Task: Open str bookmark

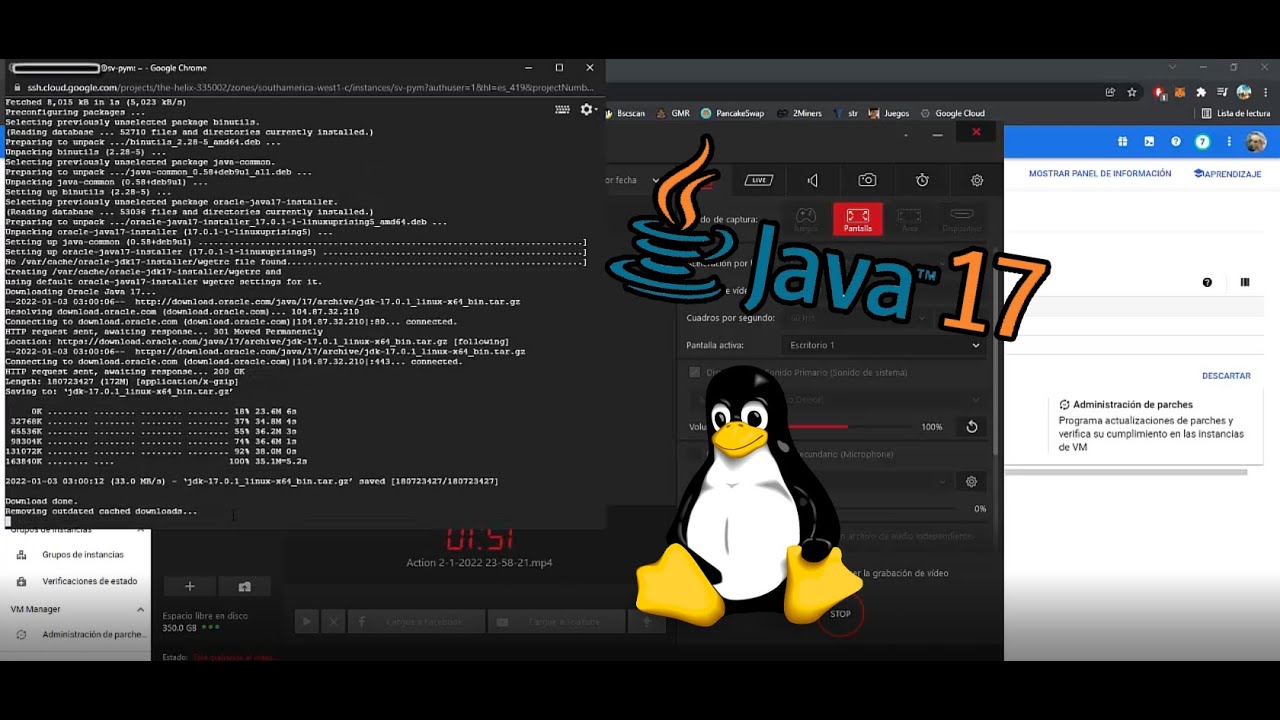Action: [845, 113]
